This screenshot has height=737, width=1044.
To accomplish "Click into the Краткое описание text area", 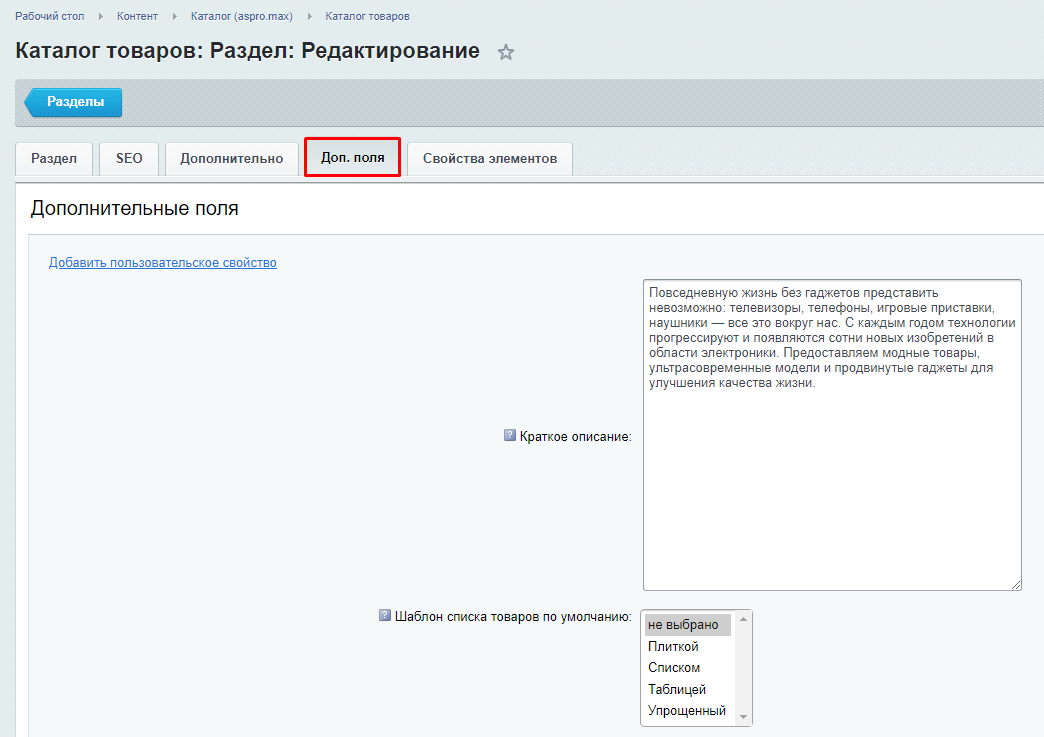I will 832,435.
